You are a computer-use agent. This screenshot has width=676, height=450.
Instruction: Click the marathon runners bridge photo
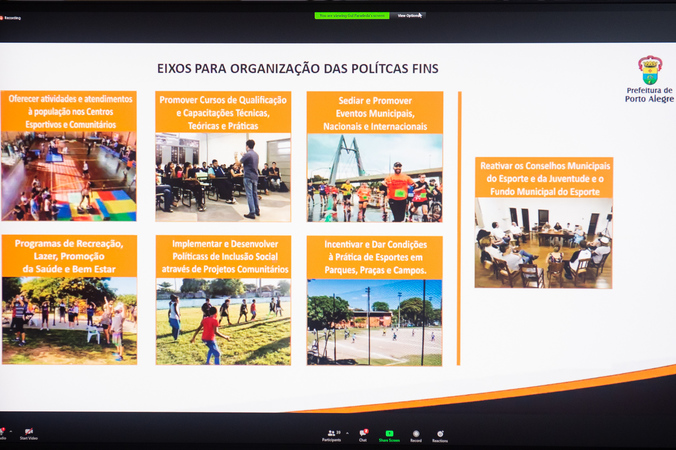point(375,178)
